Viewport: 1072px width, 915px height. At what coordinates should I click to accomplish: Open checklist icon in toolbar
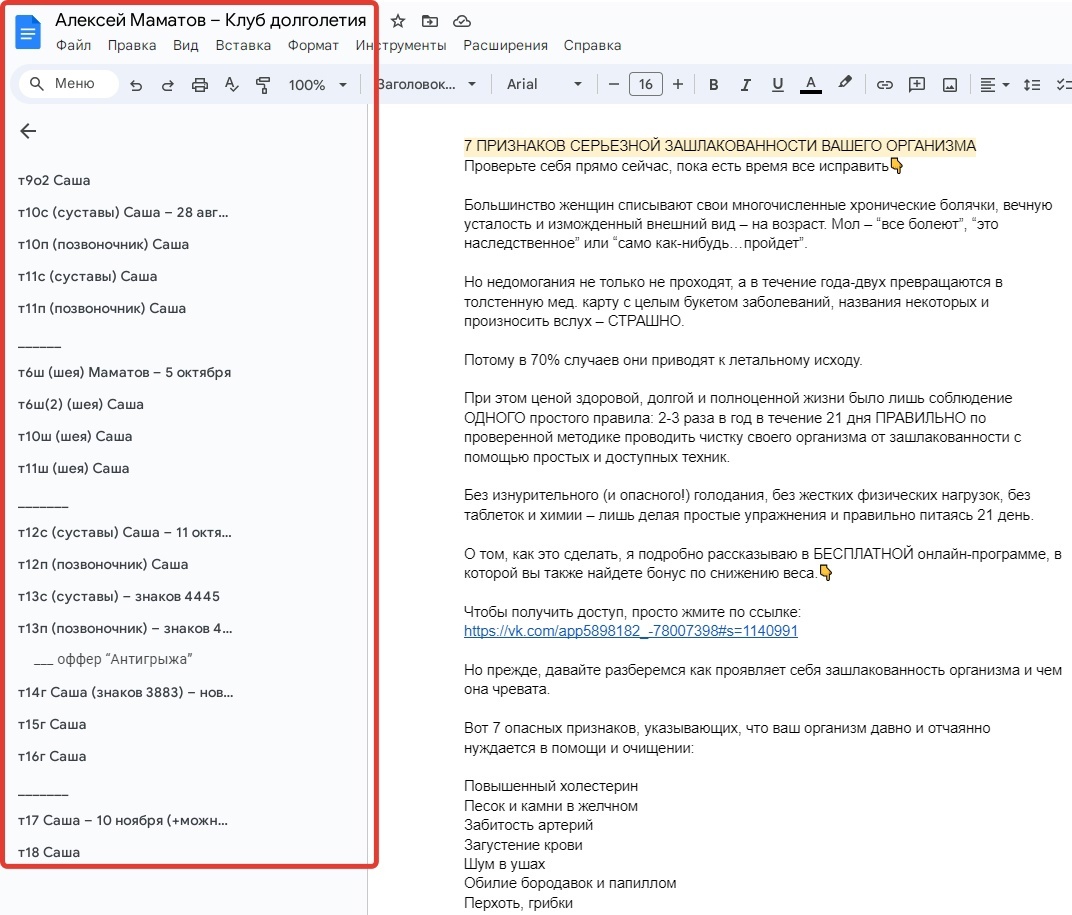[x=1064, y=85]
